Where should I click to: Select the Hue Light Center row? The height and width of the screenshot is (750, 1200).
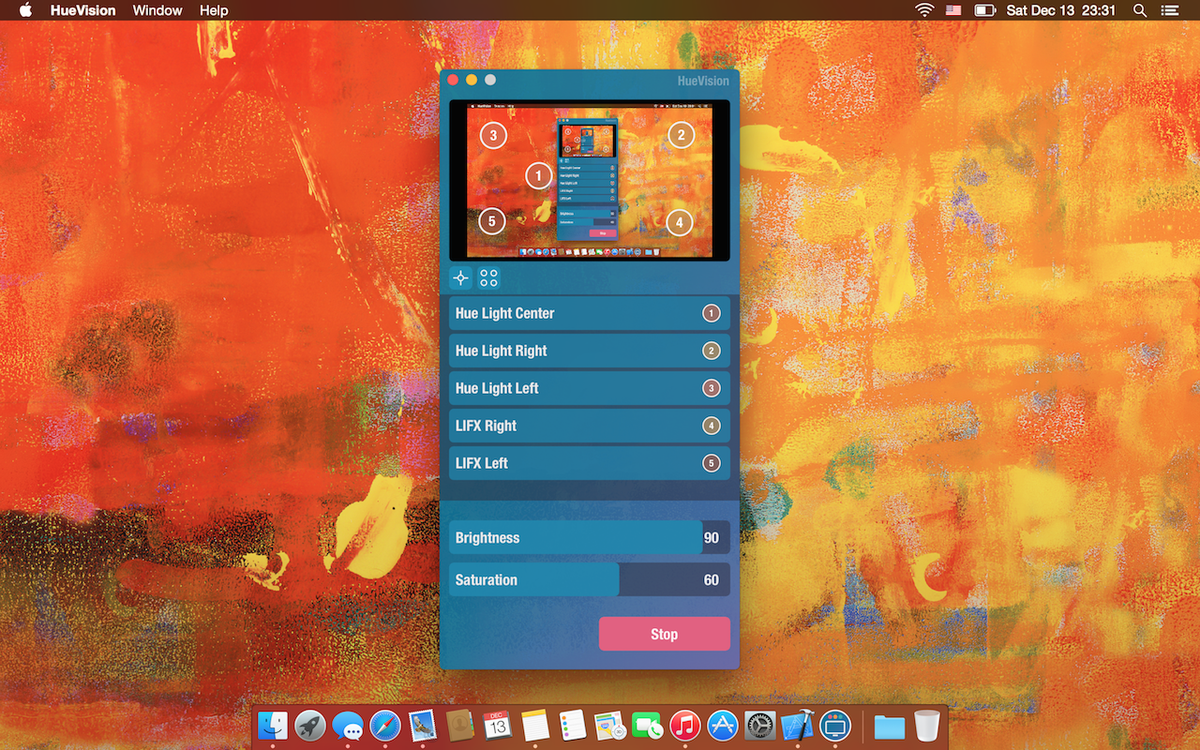tap(589, 313)
